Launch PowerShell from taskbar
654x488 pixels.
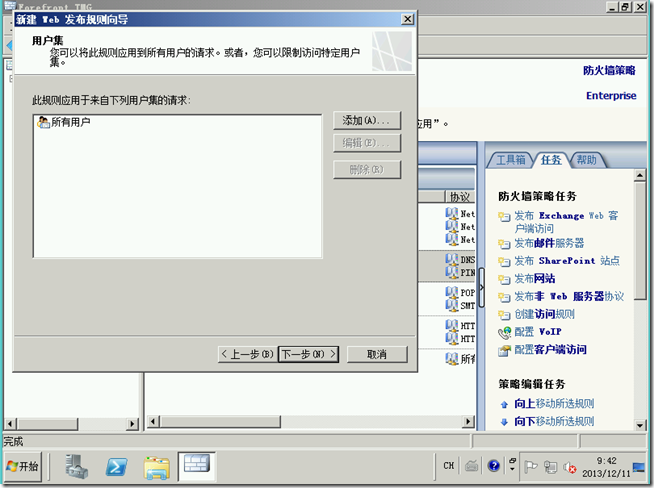click(116, 466)
